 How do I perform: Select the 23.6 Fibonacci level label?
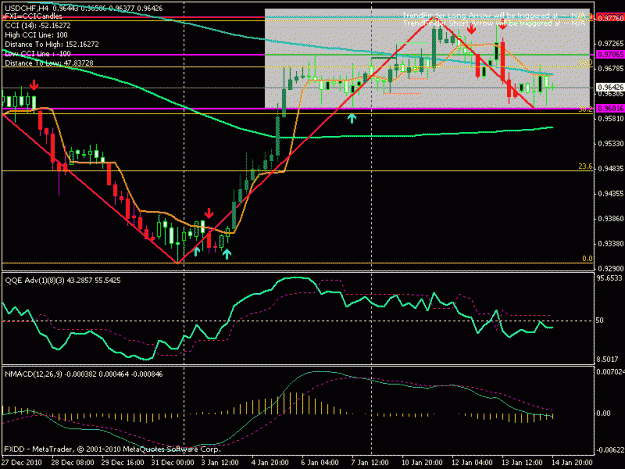tap(585, 167)
